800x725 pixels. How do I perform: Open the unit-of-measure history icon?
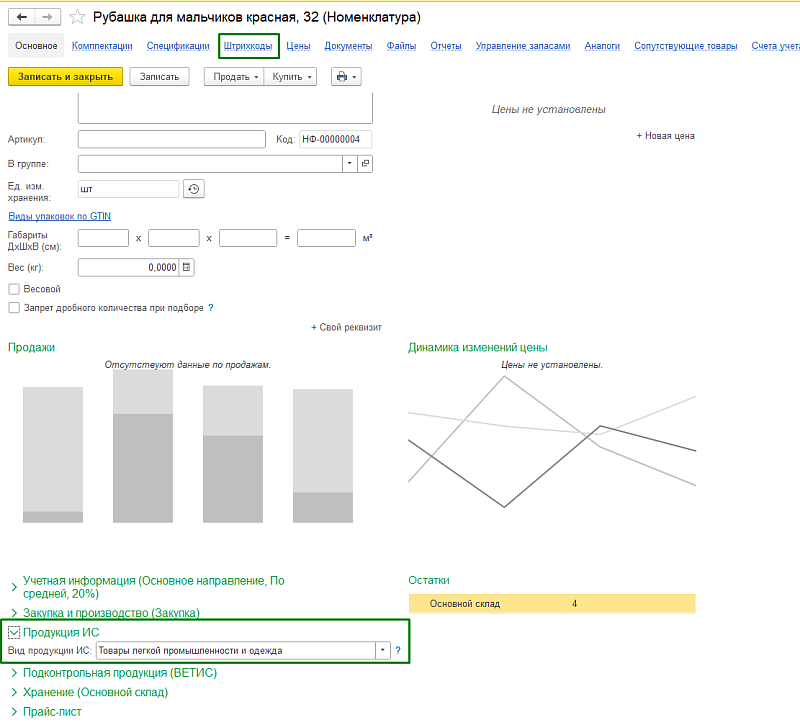[194, 189]
